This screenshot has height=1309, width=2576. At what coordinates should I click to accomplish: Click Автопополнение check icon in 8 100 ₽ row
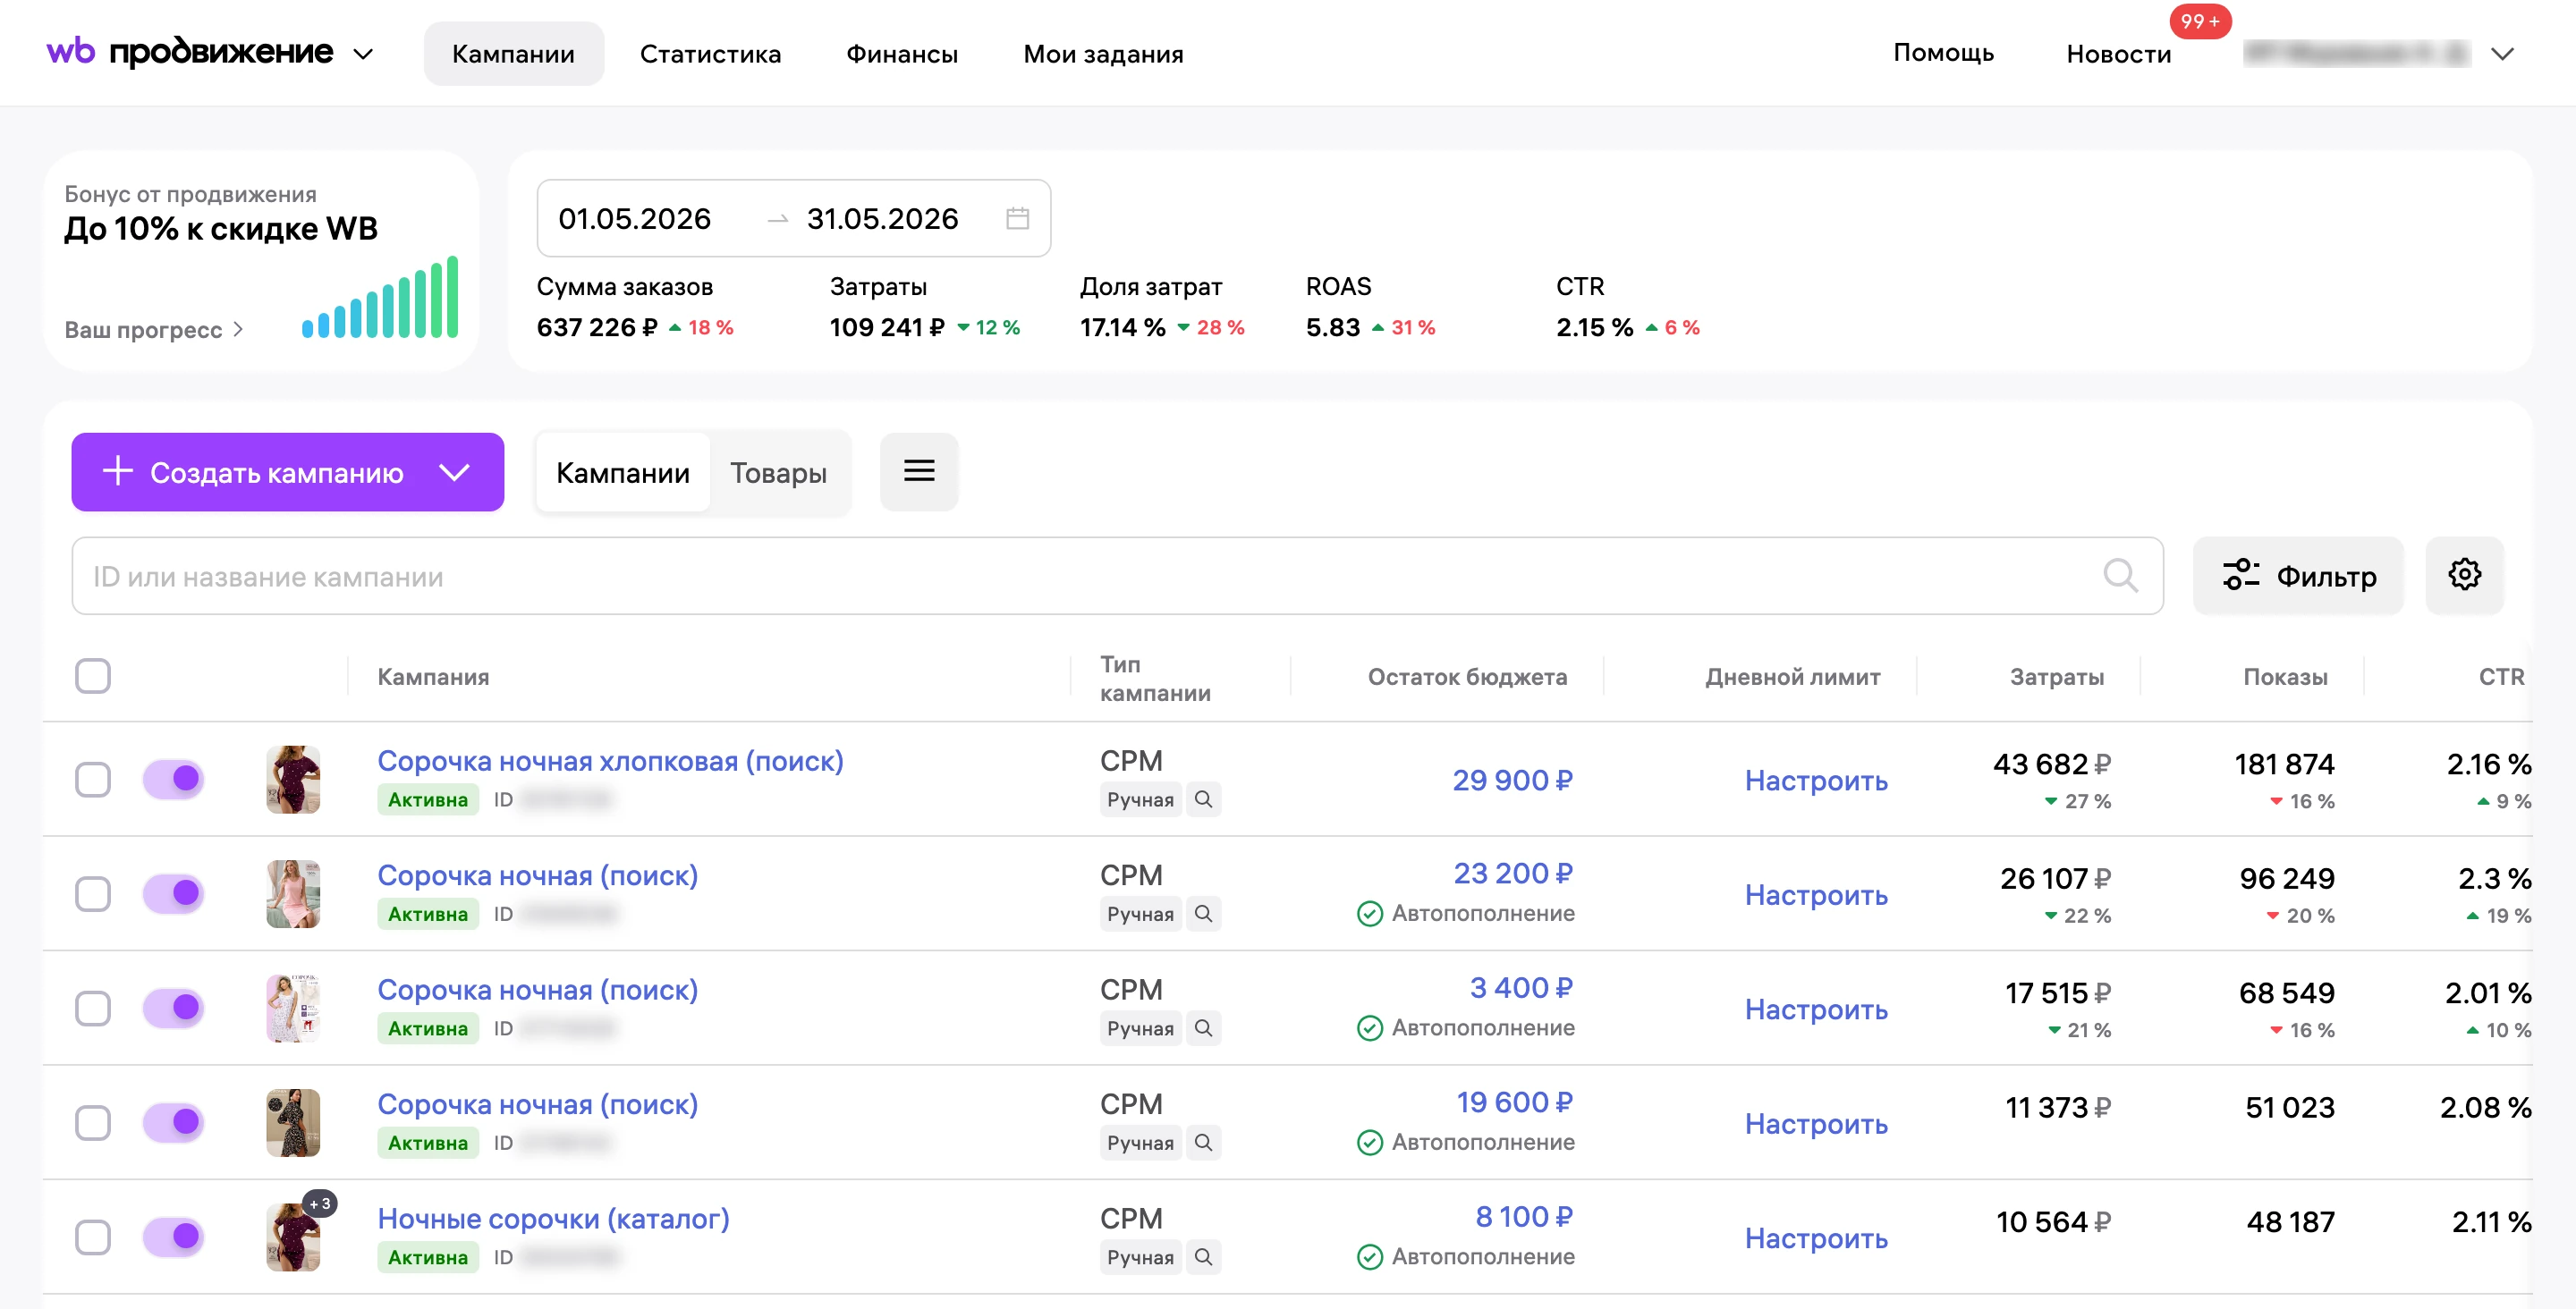(x=1369, y=1256)
